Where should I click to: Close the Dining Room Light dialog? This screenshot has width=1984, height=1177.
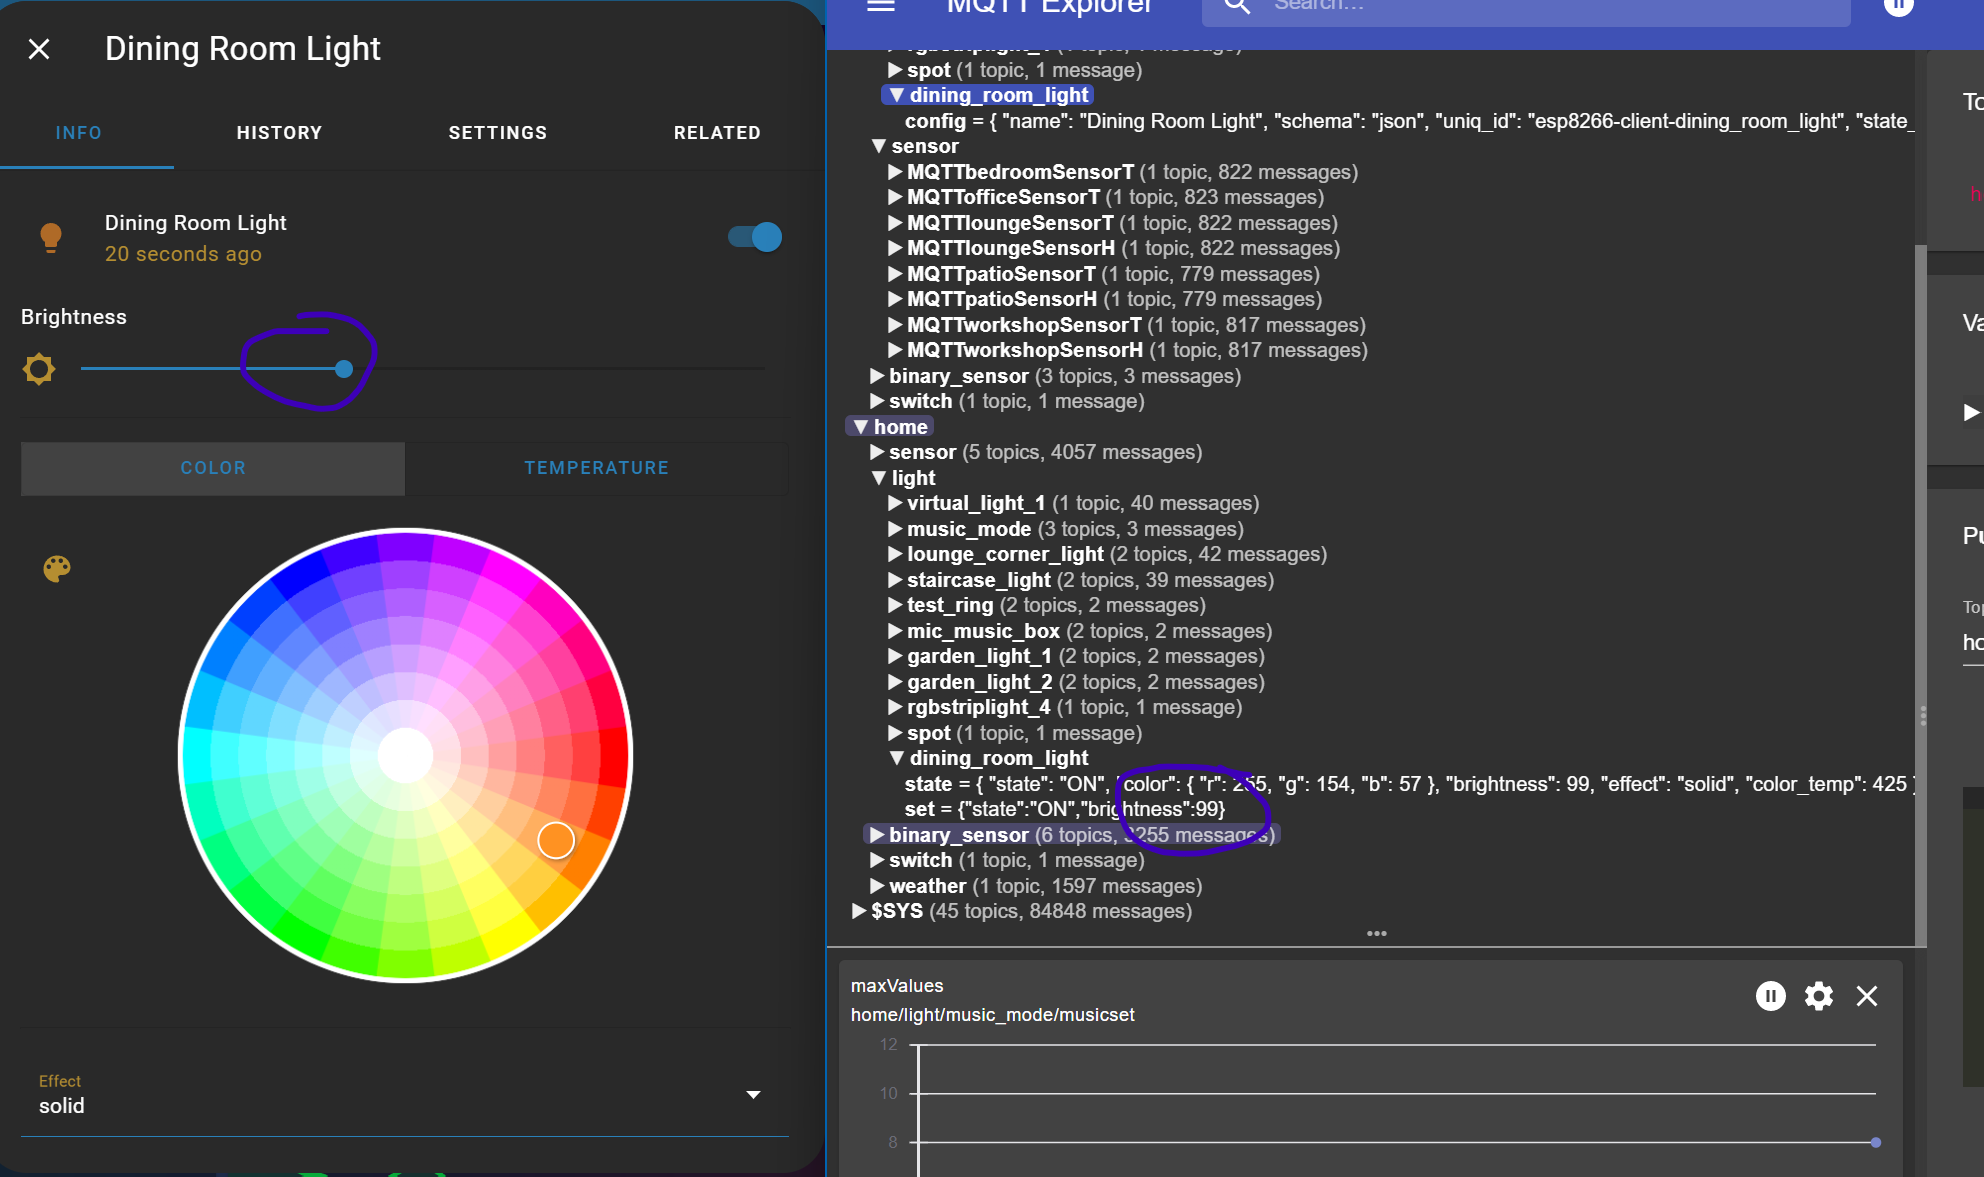click(39, 49)
